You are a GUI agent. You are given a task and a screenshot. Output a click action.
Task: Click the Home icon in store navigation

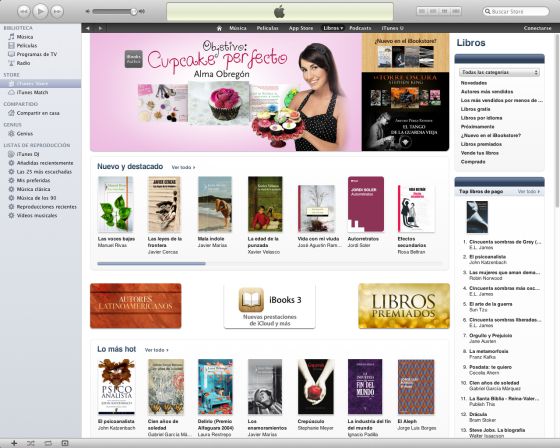point(219,28)
